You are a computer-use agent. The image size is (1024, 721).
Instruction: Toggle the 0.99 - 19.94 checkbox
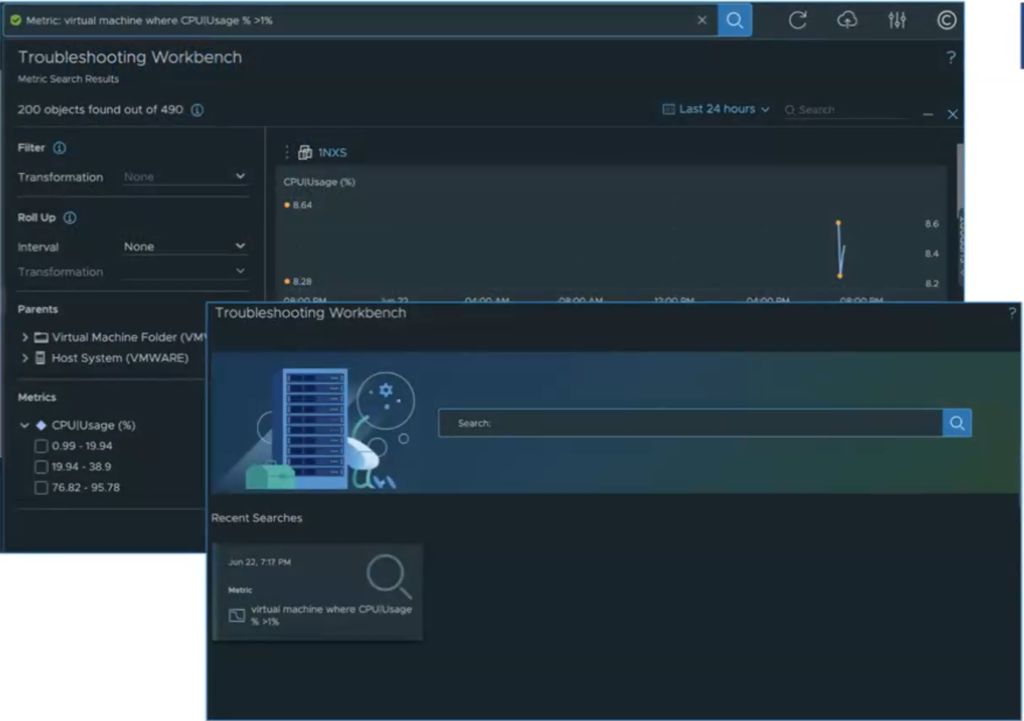pyautogui.click(x=41, y=446)
